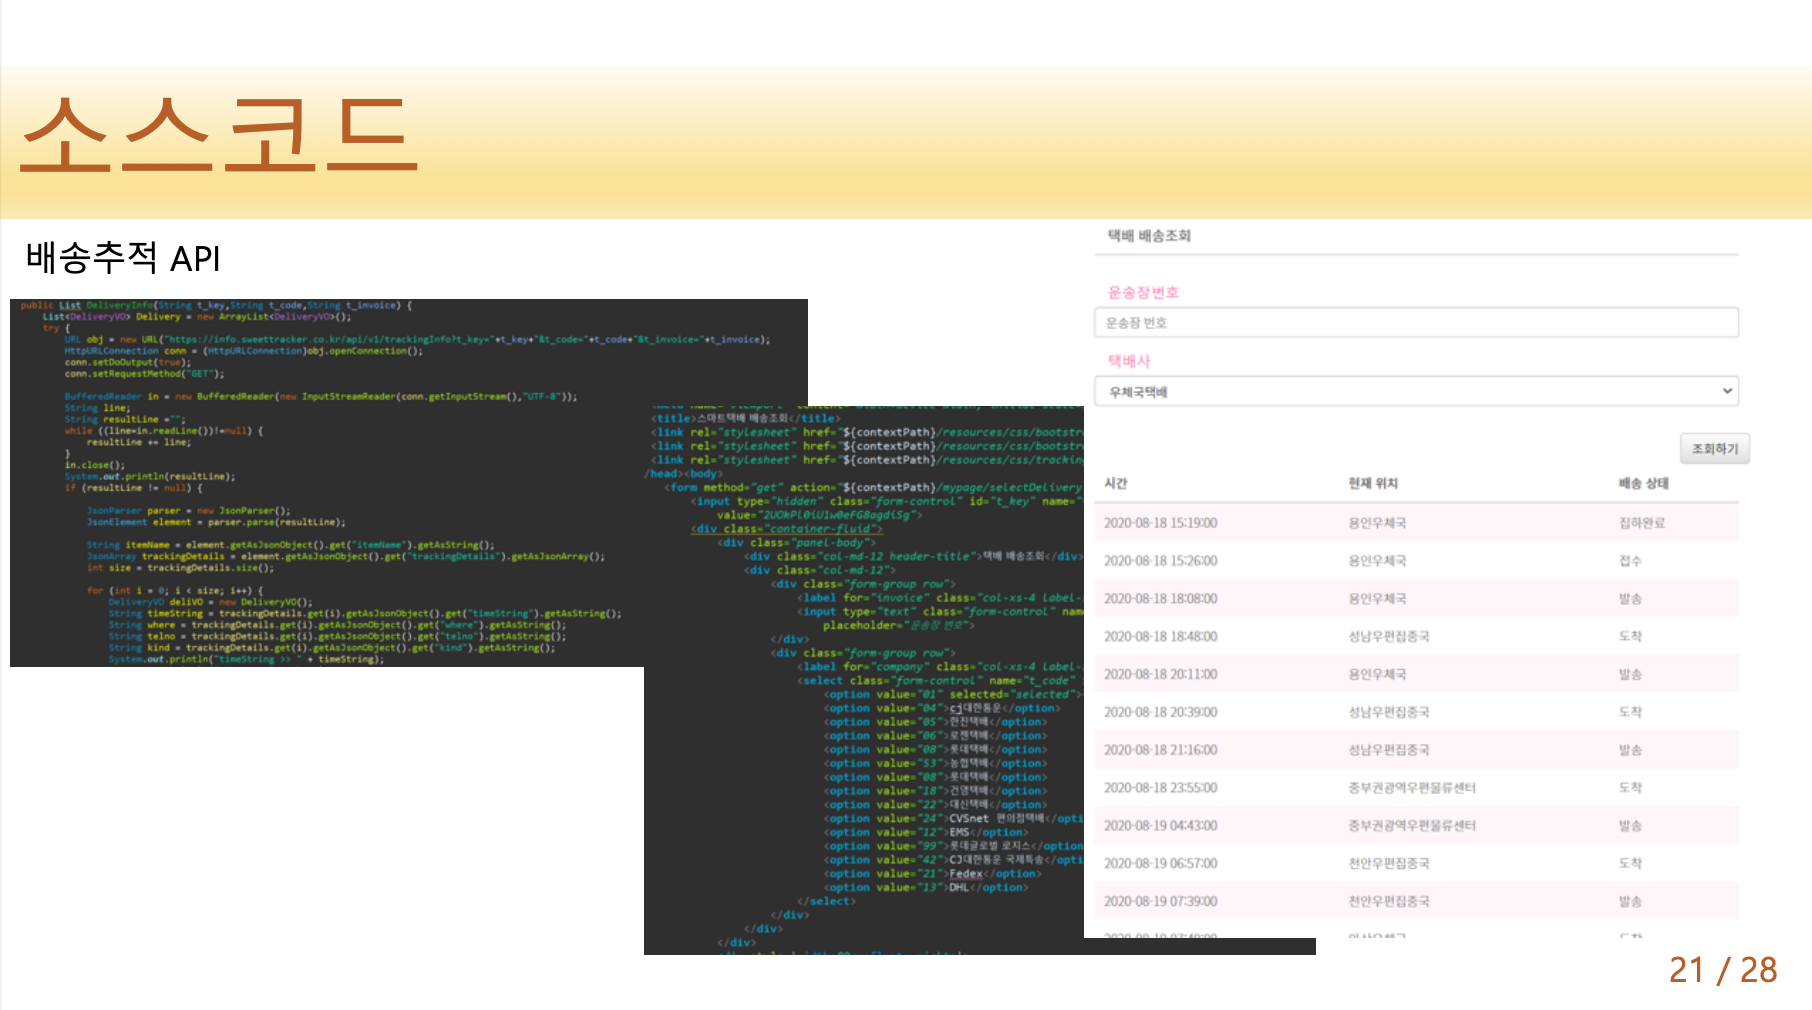Open the 우체국택배 courier dropdown
1812x1010 pixels.
[1416, 392]
